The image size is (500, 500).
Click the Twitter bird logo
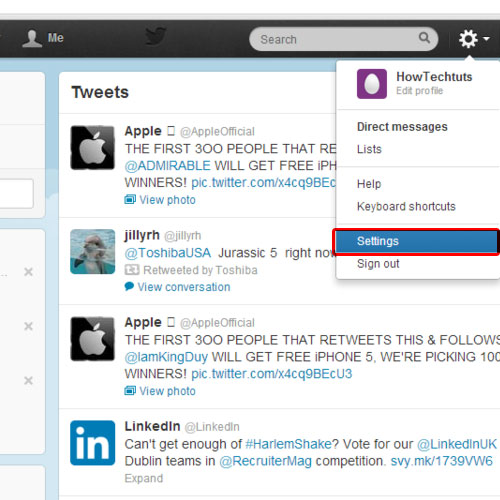point(156,36)
